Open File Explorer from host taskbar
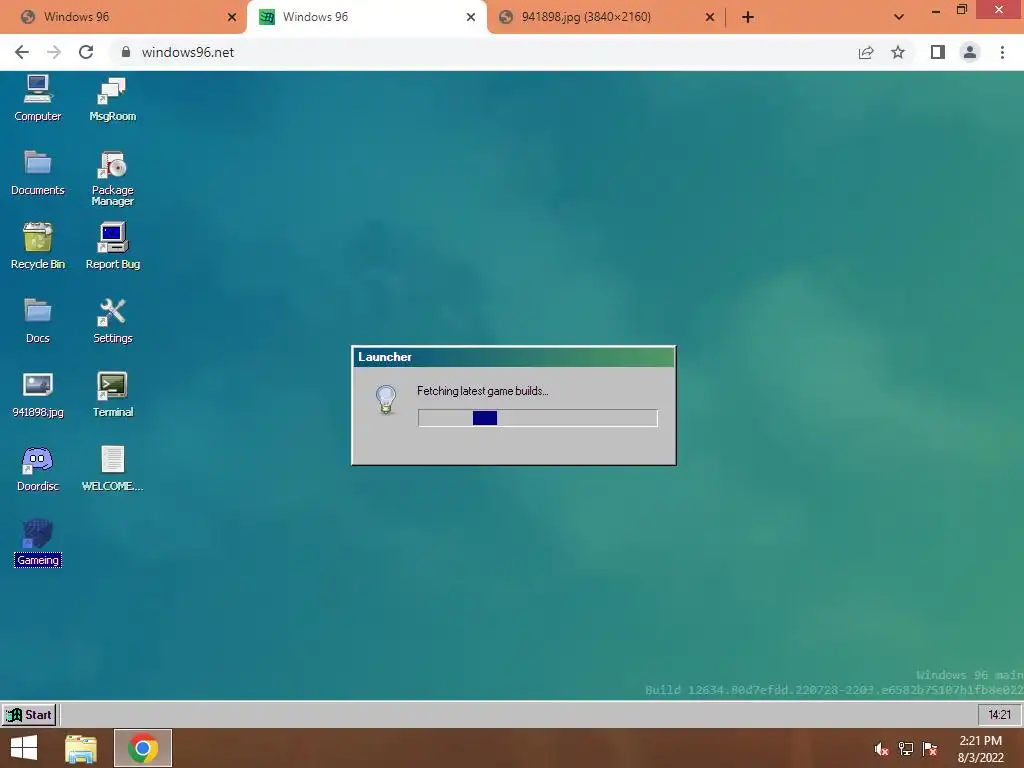Viewport: 1024px width, 768px height. (81, 748)
